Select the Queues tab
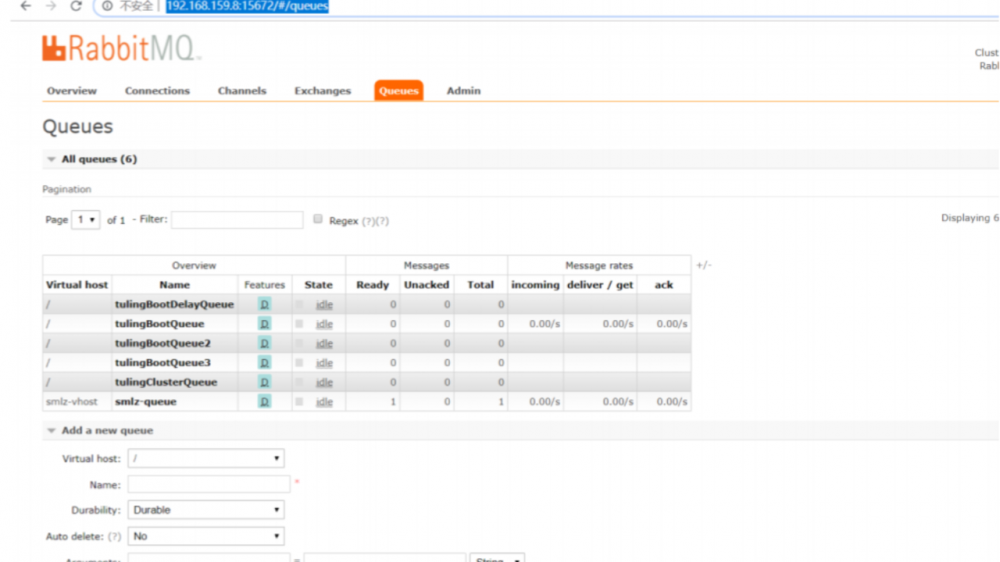Image resolution: width=1000 pixels, height=562 pixels. click(399, 91)
